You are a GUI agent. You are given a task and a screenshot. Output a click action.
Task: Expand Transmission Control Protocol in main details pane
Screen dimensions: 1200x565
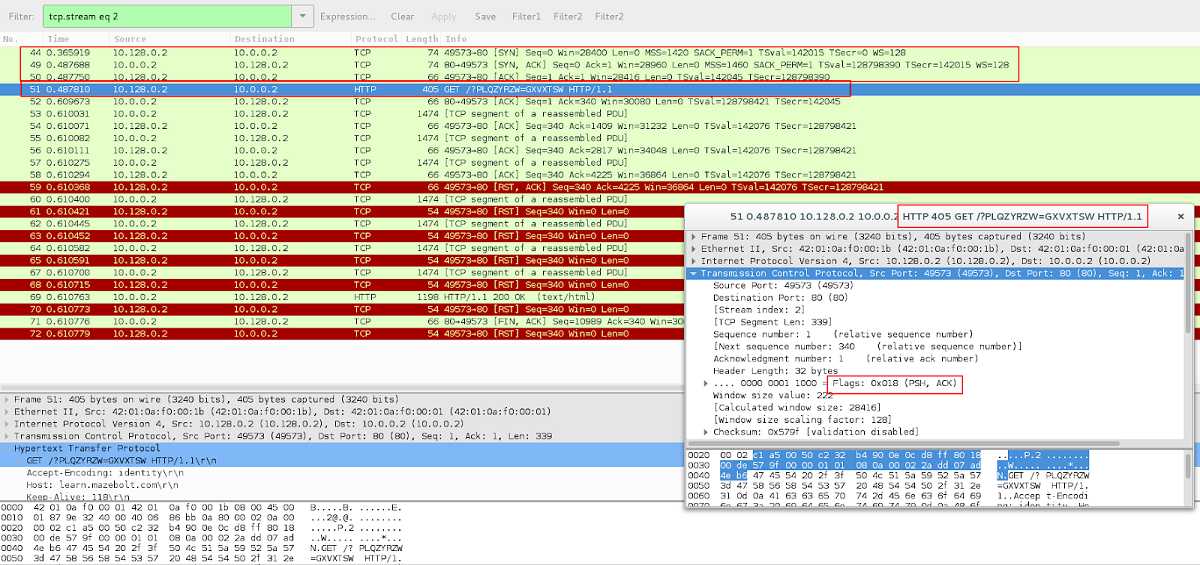point(6,436)
